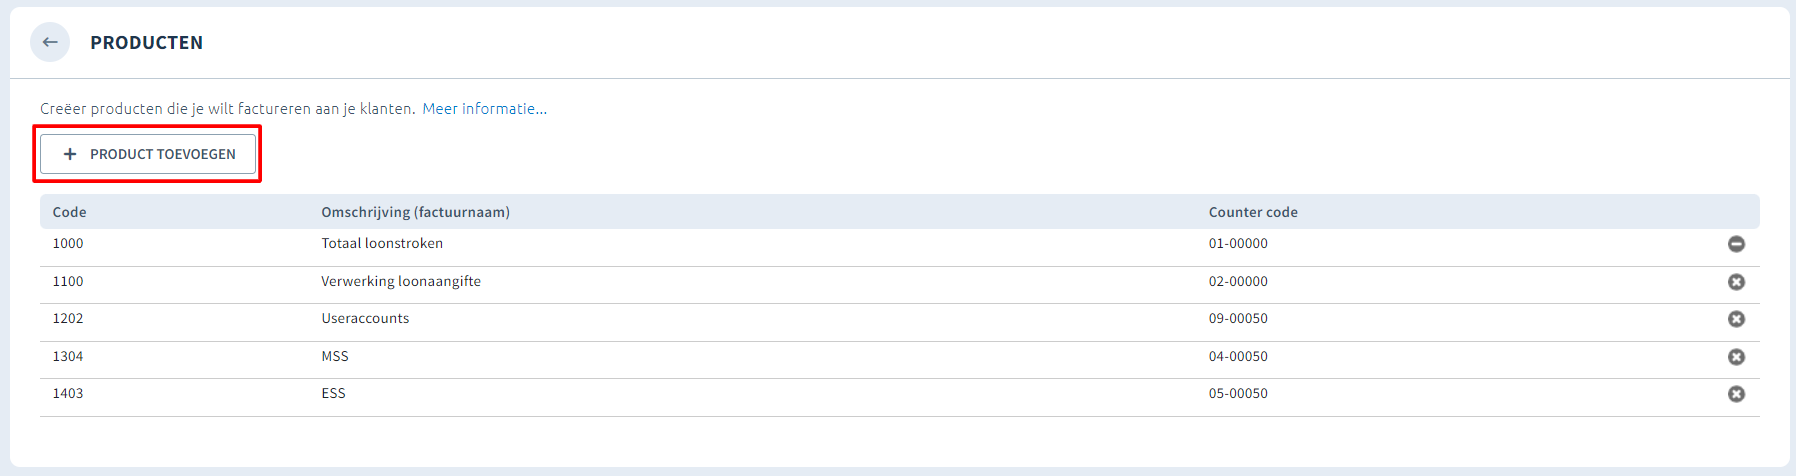The image size is (1796, 476).
Task: Click the Omschrijving (factuurnaam) column header
Action: [415, 212]
